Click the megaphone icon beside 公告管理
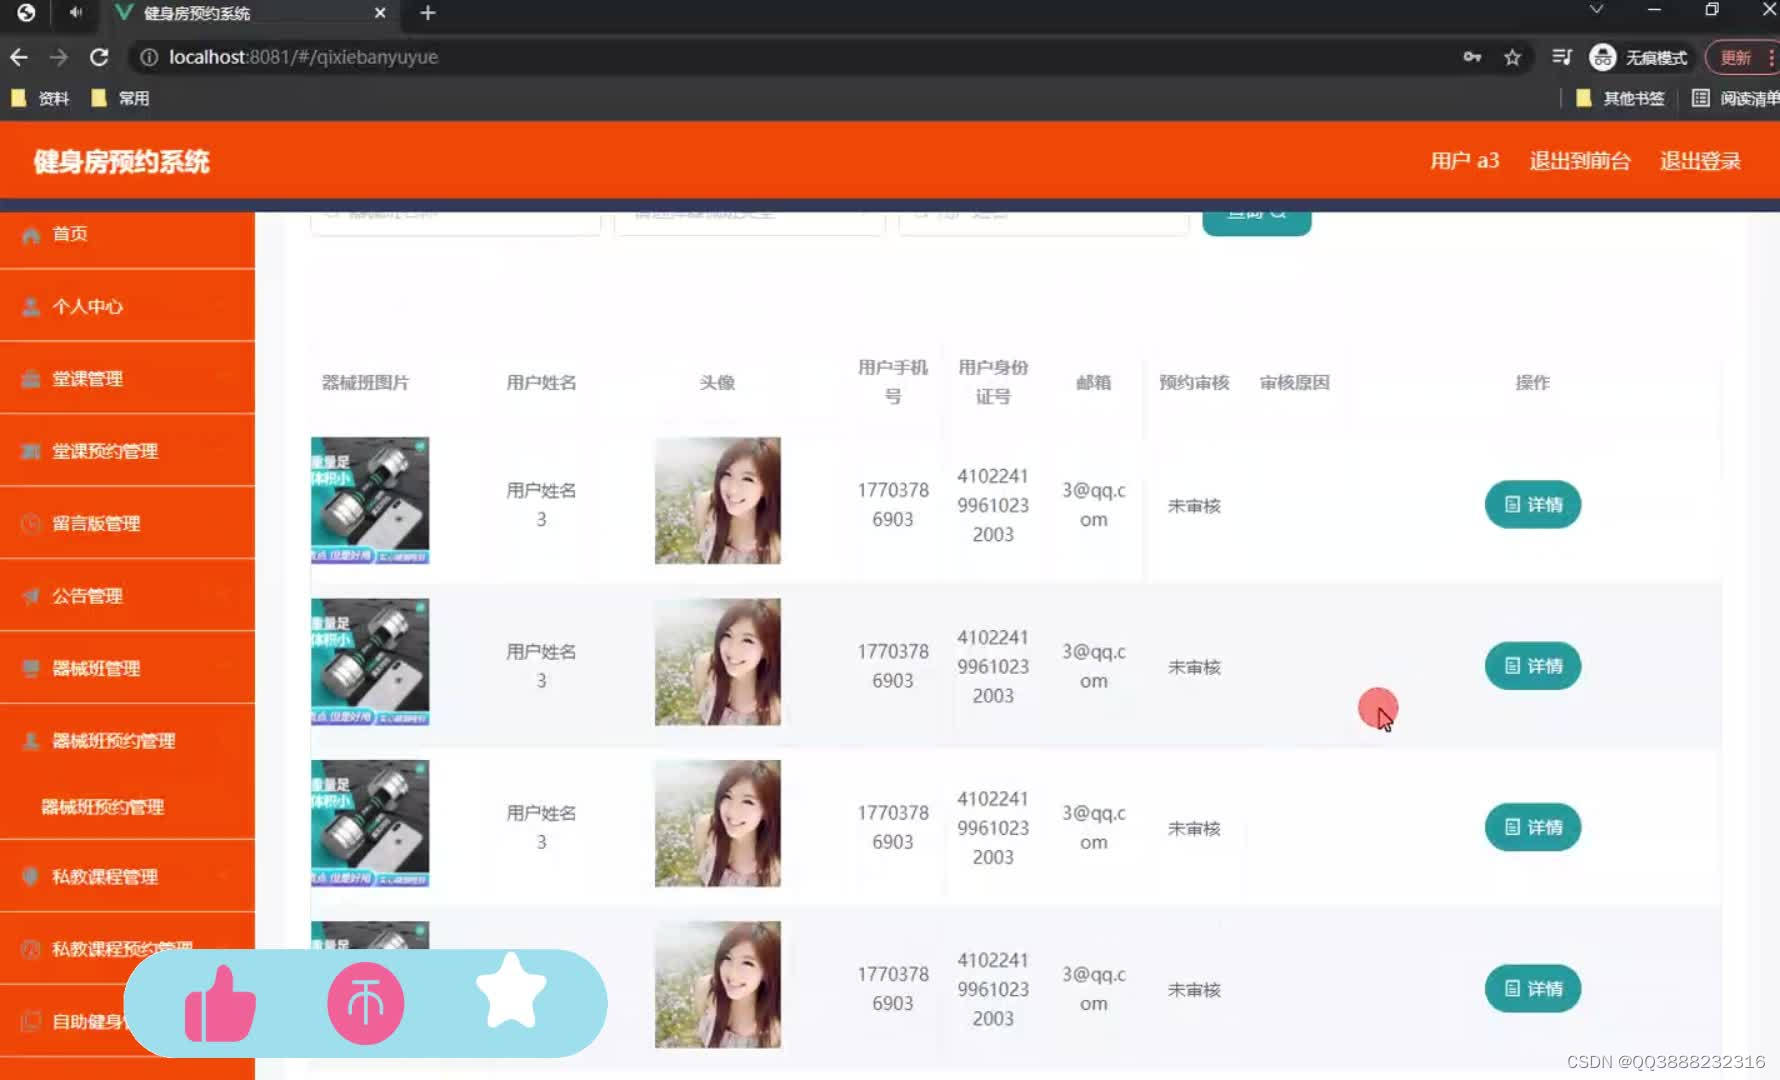Image resolution: width=1780 pixels, height=1080 pixels. (31, 596)
